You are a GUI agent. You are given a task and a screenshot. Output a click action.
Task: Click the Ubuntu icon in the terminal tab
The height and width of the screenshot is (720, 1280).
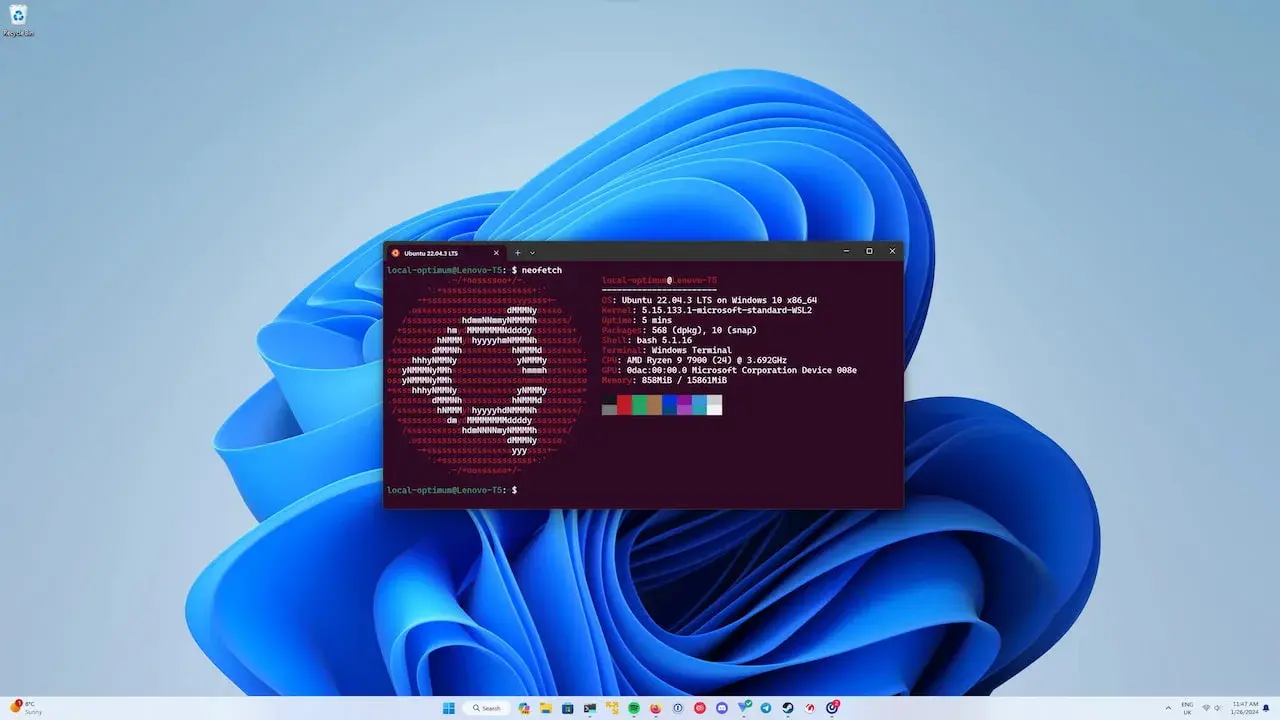(x=395, y=252)
